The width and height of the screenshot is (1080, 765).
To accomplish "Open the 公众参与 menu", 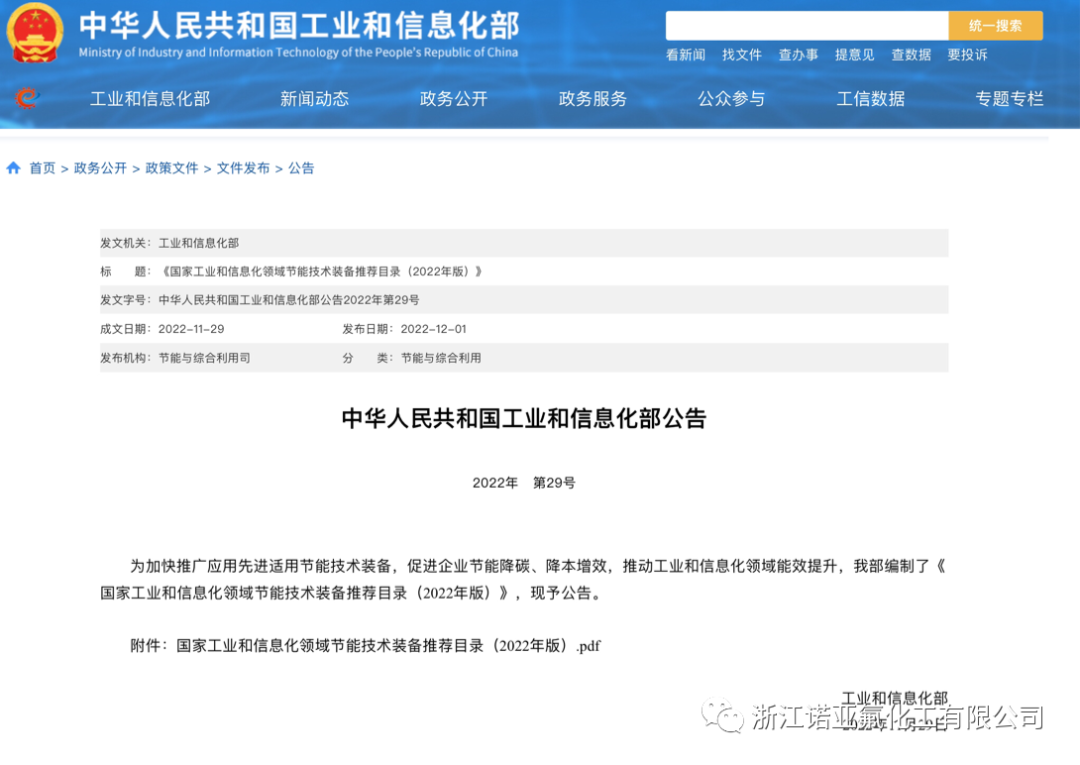I will [x=731, y=99].
